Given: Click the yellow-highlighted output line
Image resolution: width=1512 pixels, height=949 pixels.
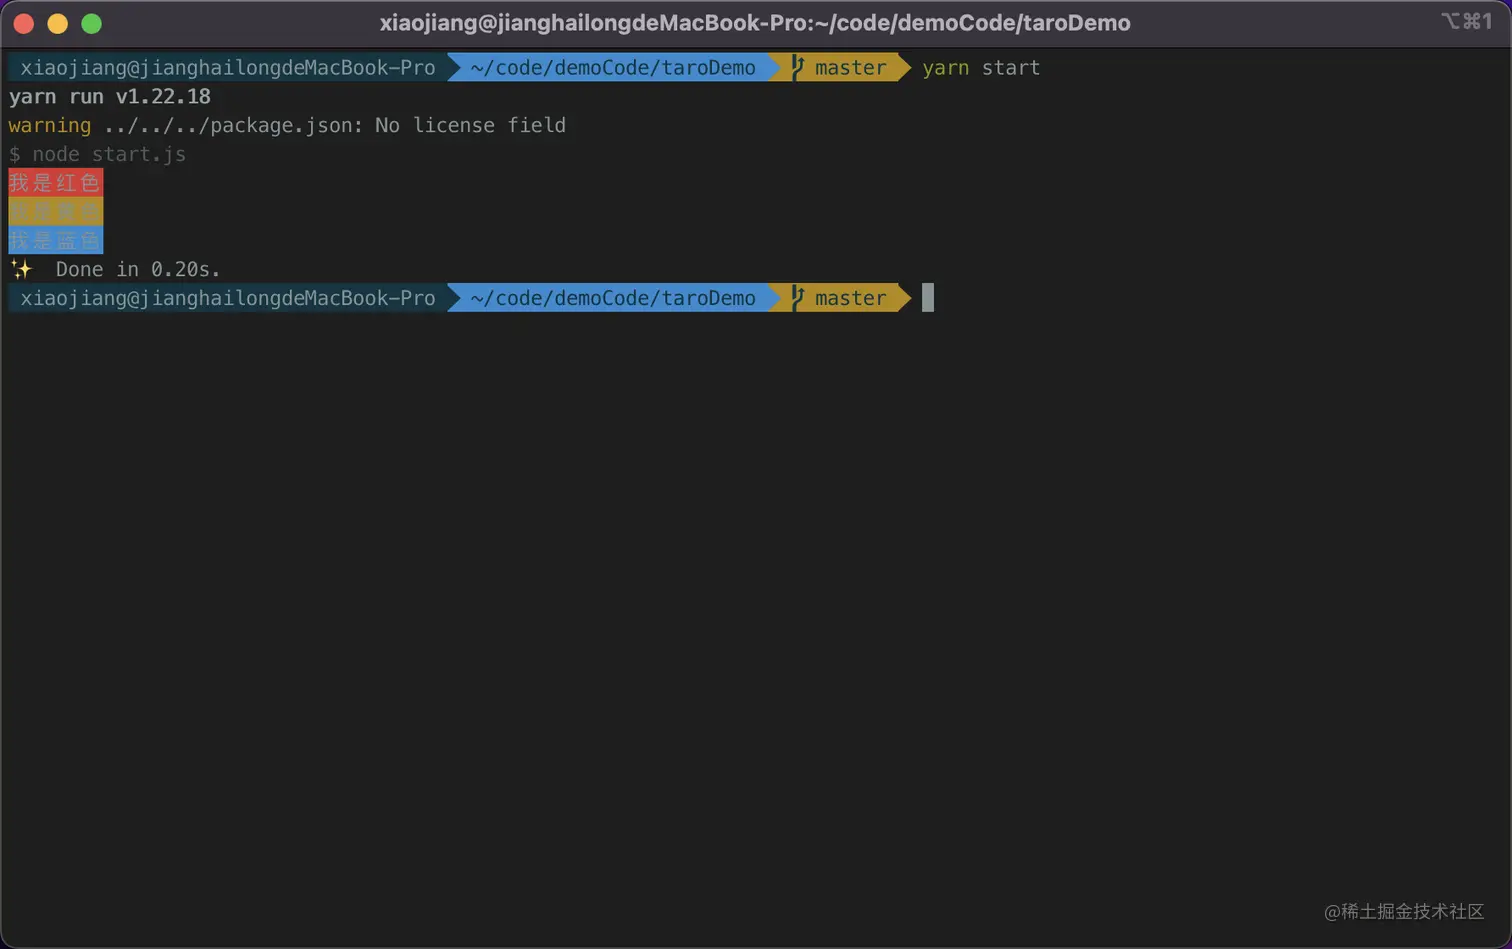Looking at the screenshot, I should pyautogui.click(x=56, y=211).
